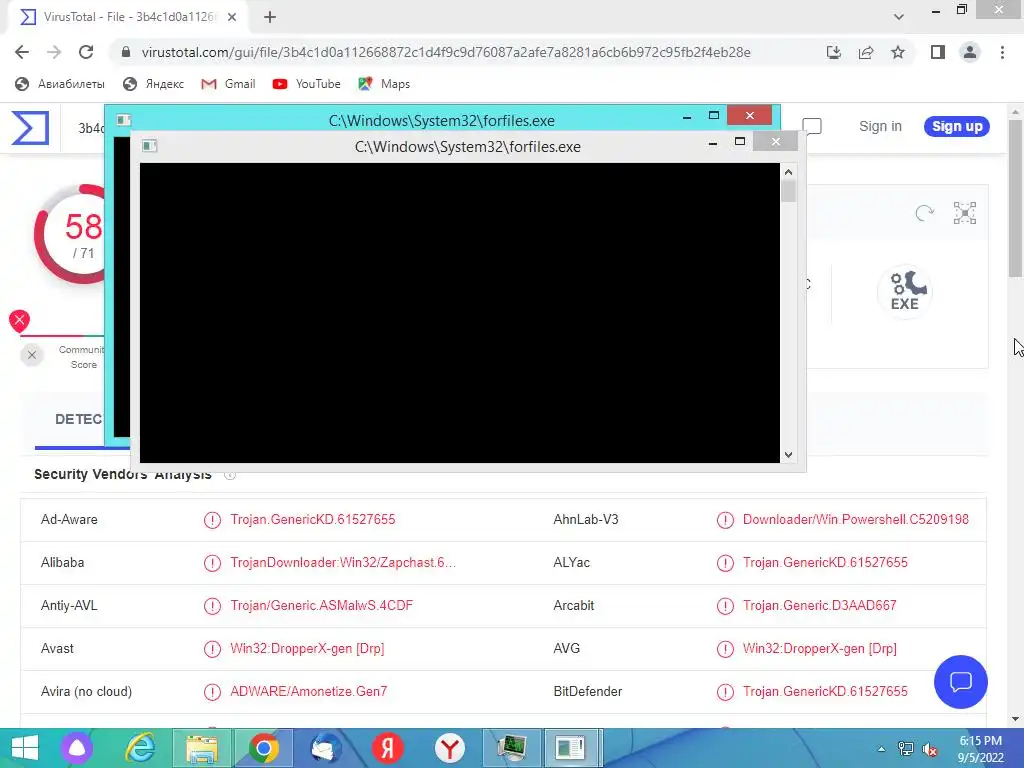
Task: Expand the tab search chevron
Action: pos(899,17)
